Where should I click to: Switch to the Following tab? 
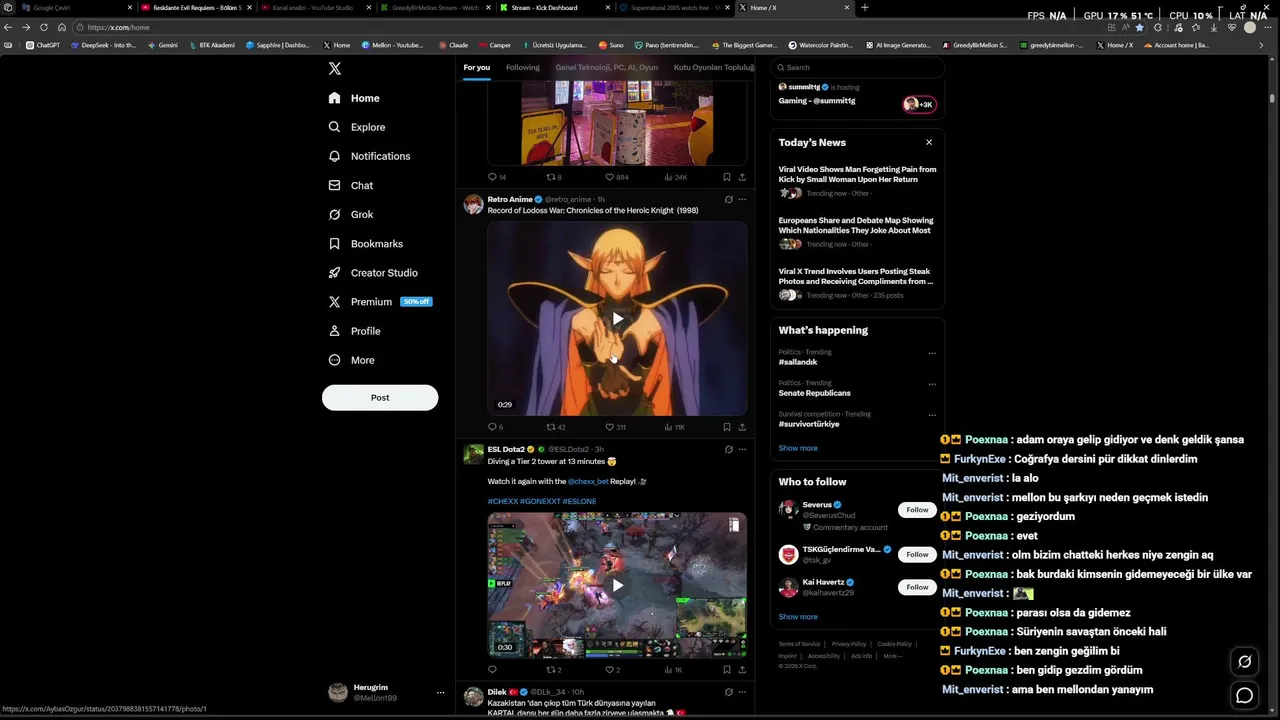coord(522,67)
